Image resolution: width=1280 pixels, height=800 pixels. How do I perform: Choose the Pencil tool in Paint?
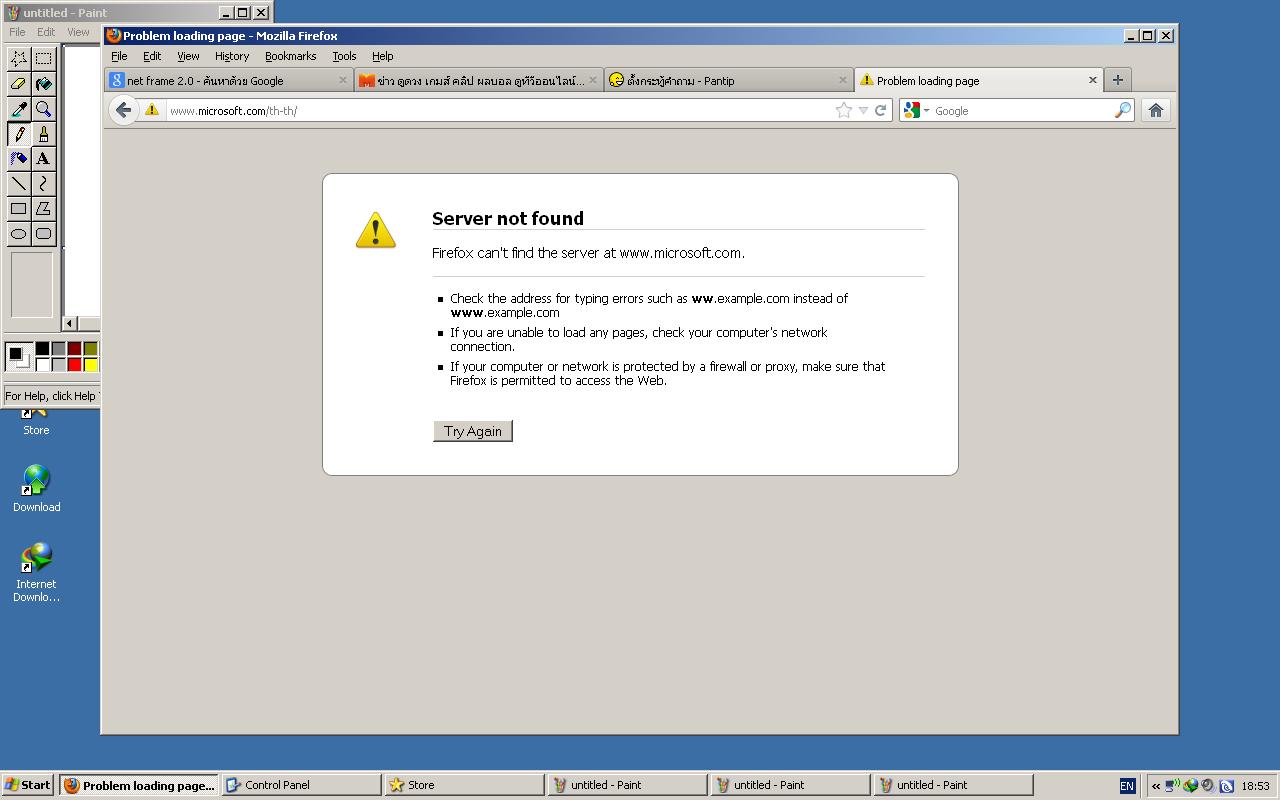18,134
